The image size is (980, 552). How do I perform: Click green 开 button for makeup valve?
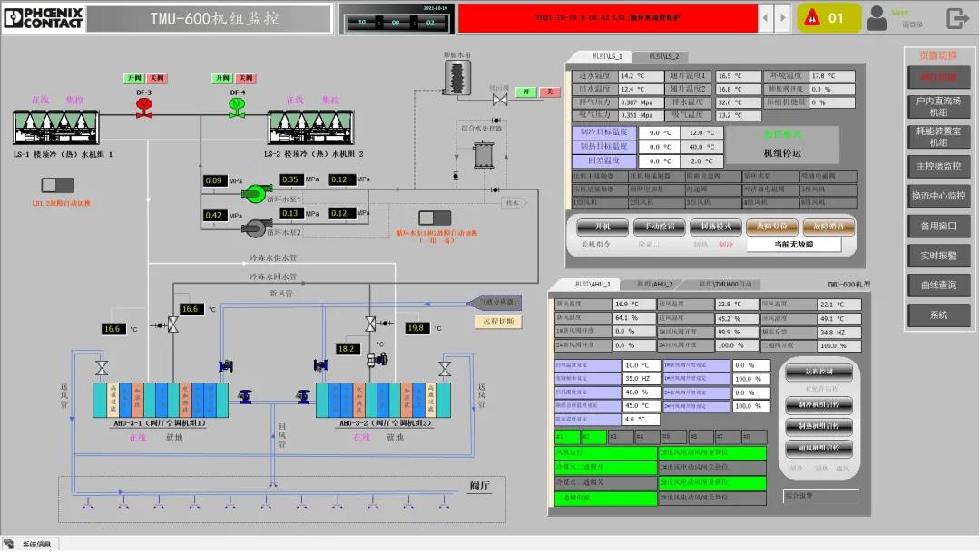click(526, 92)
